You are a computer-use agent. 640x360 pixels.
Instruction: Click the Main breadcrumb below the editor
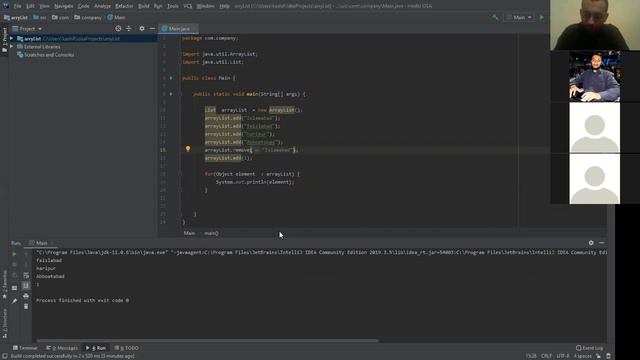189,233
